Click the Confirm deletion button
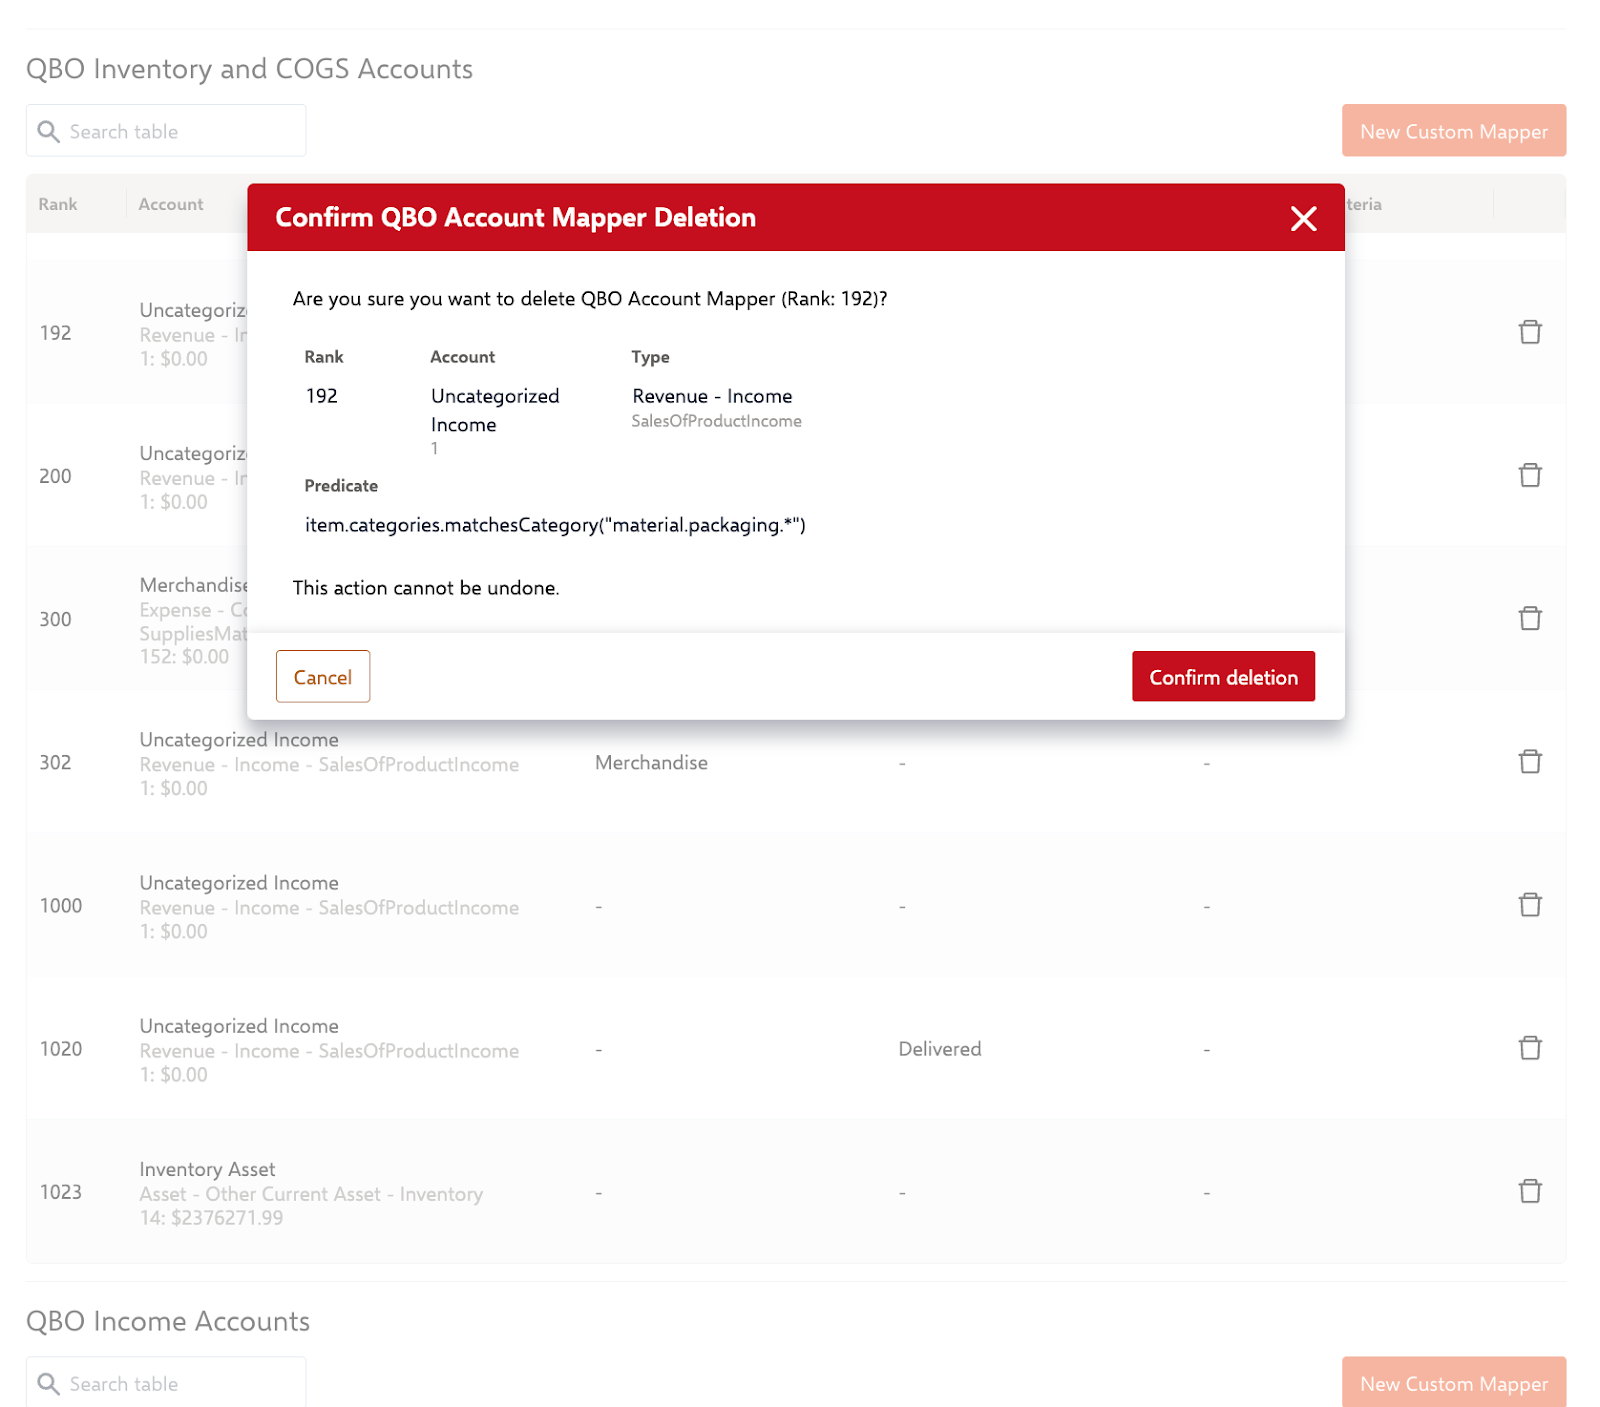Screen dimensions: 1600x1407 pos(1222,677)
